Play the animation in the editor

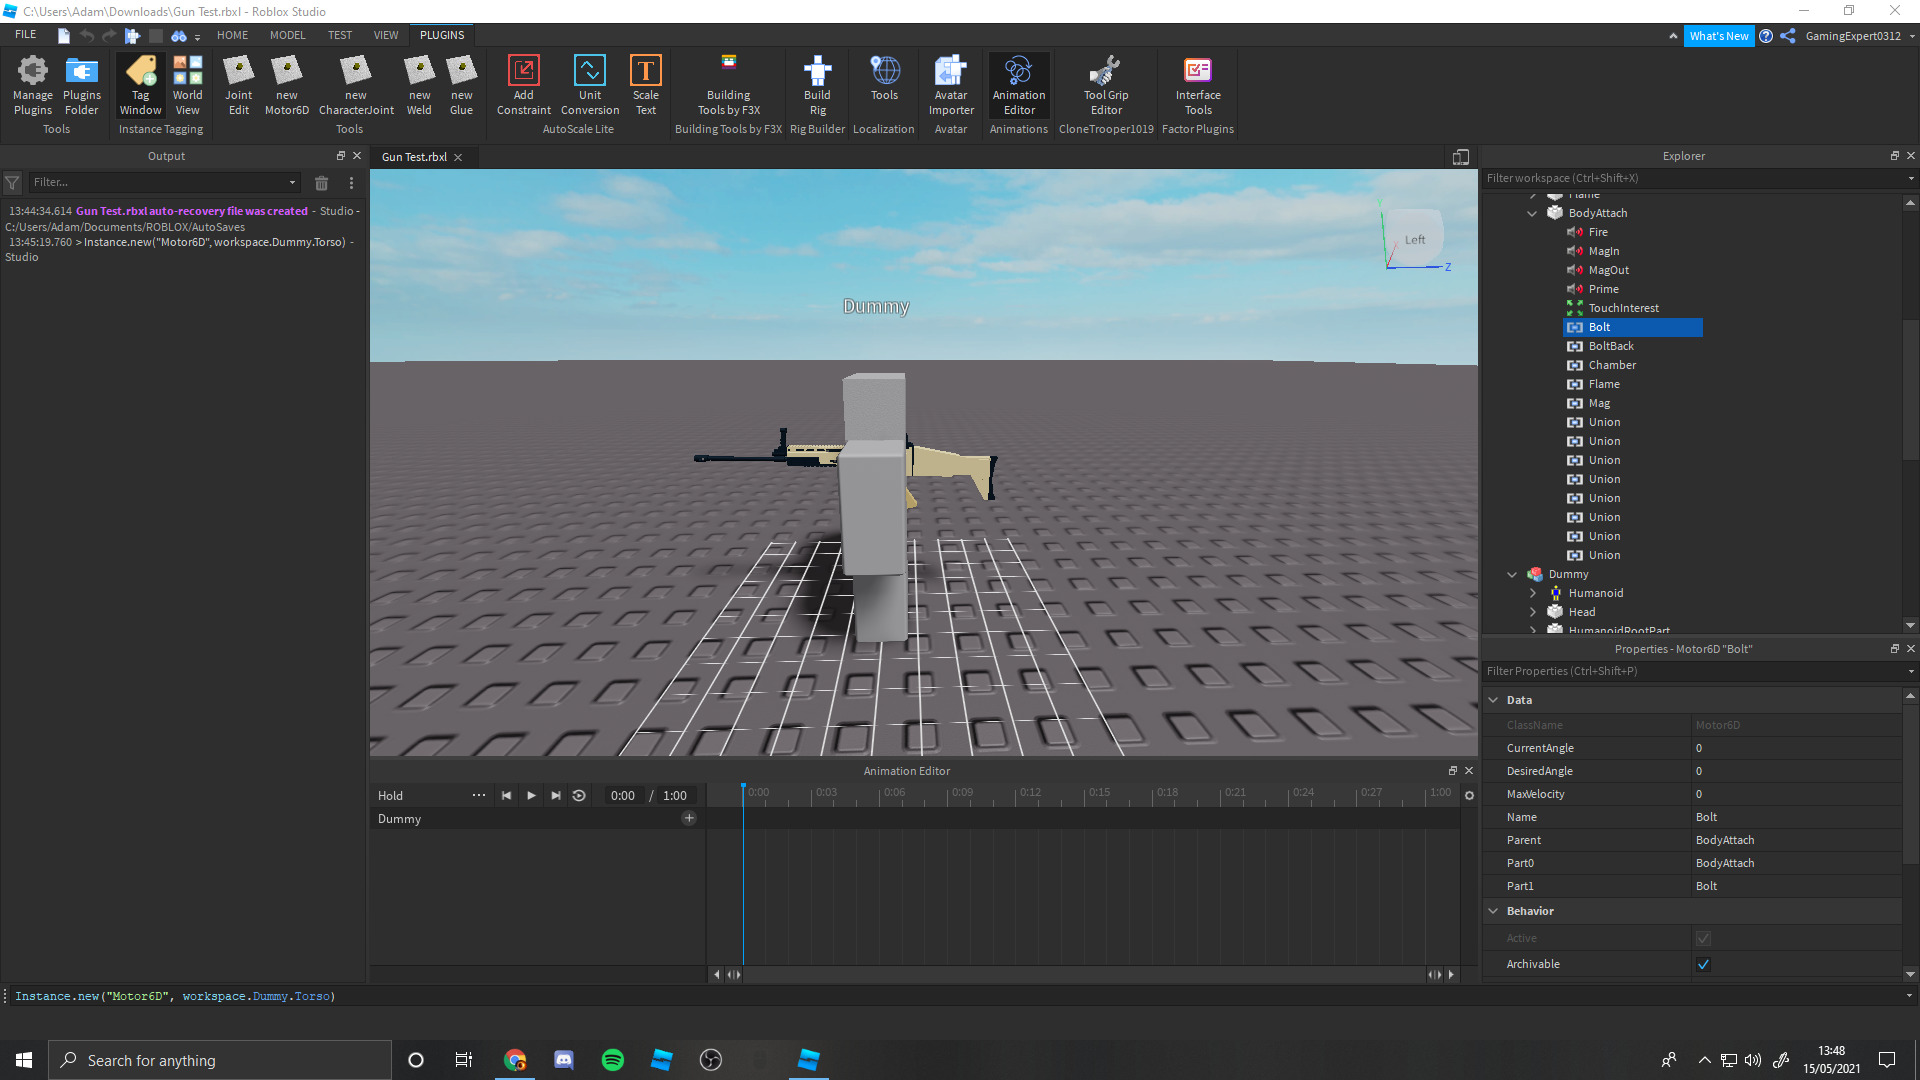tap(531, 796)
